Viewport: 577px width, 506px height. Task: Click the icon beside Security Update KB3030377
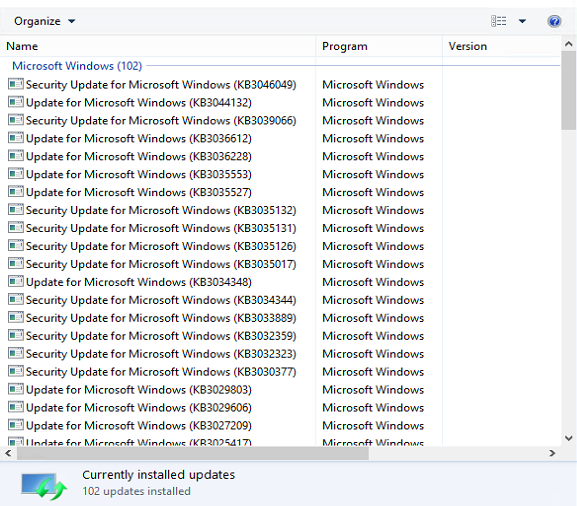(16, 371)
